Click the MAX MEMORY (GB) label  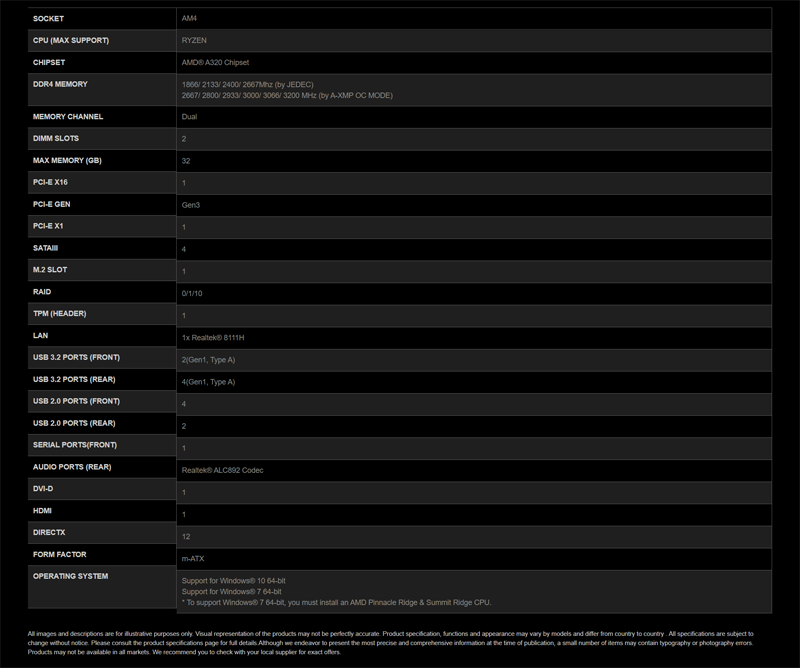tap(68, 160)
